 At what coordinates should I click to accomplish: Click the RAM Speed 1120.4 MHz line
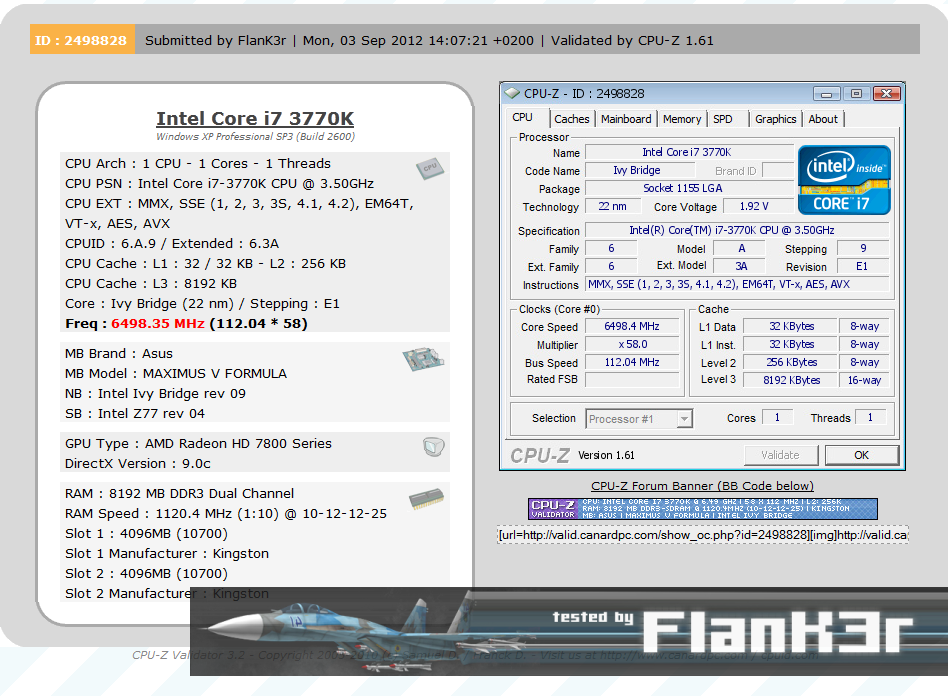click(x=226, y=514)
